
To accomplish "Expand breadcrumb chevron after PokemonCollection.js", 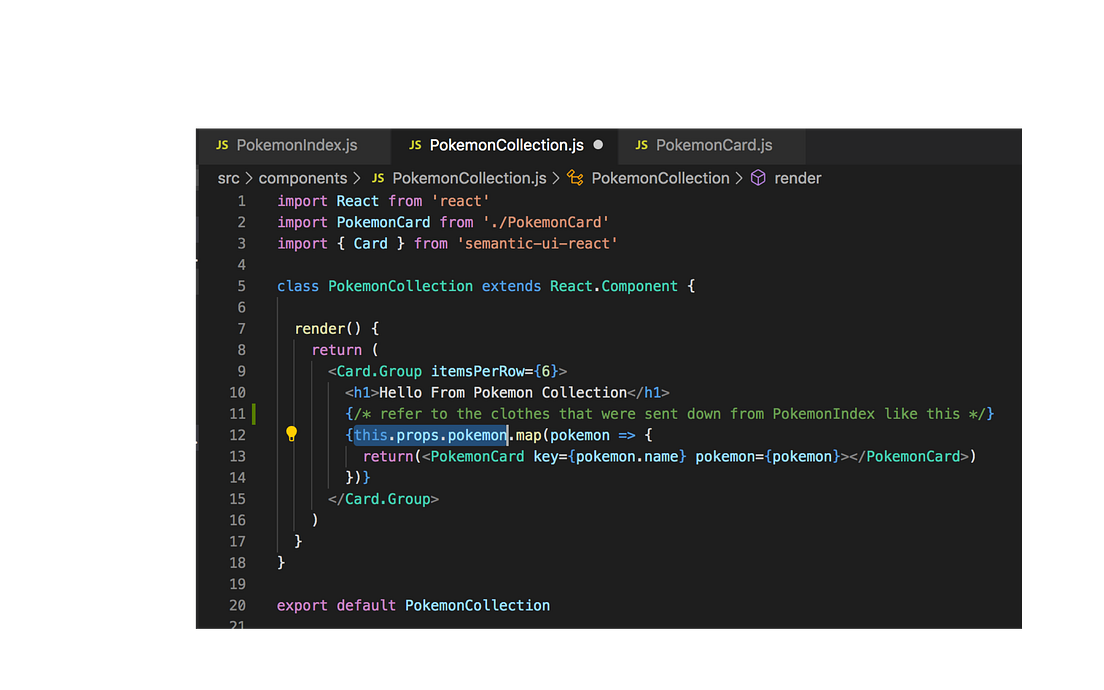I will [x=556, y=178].
